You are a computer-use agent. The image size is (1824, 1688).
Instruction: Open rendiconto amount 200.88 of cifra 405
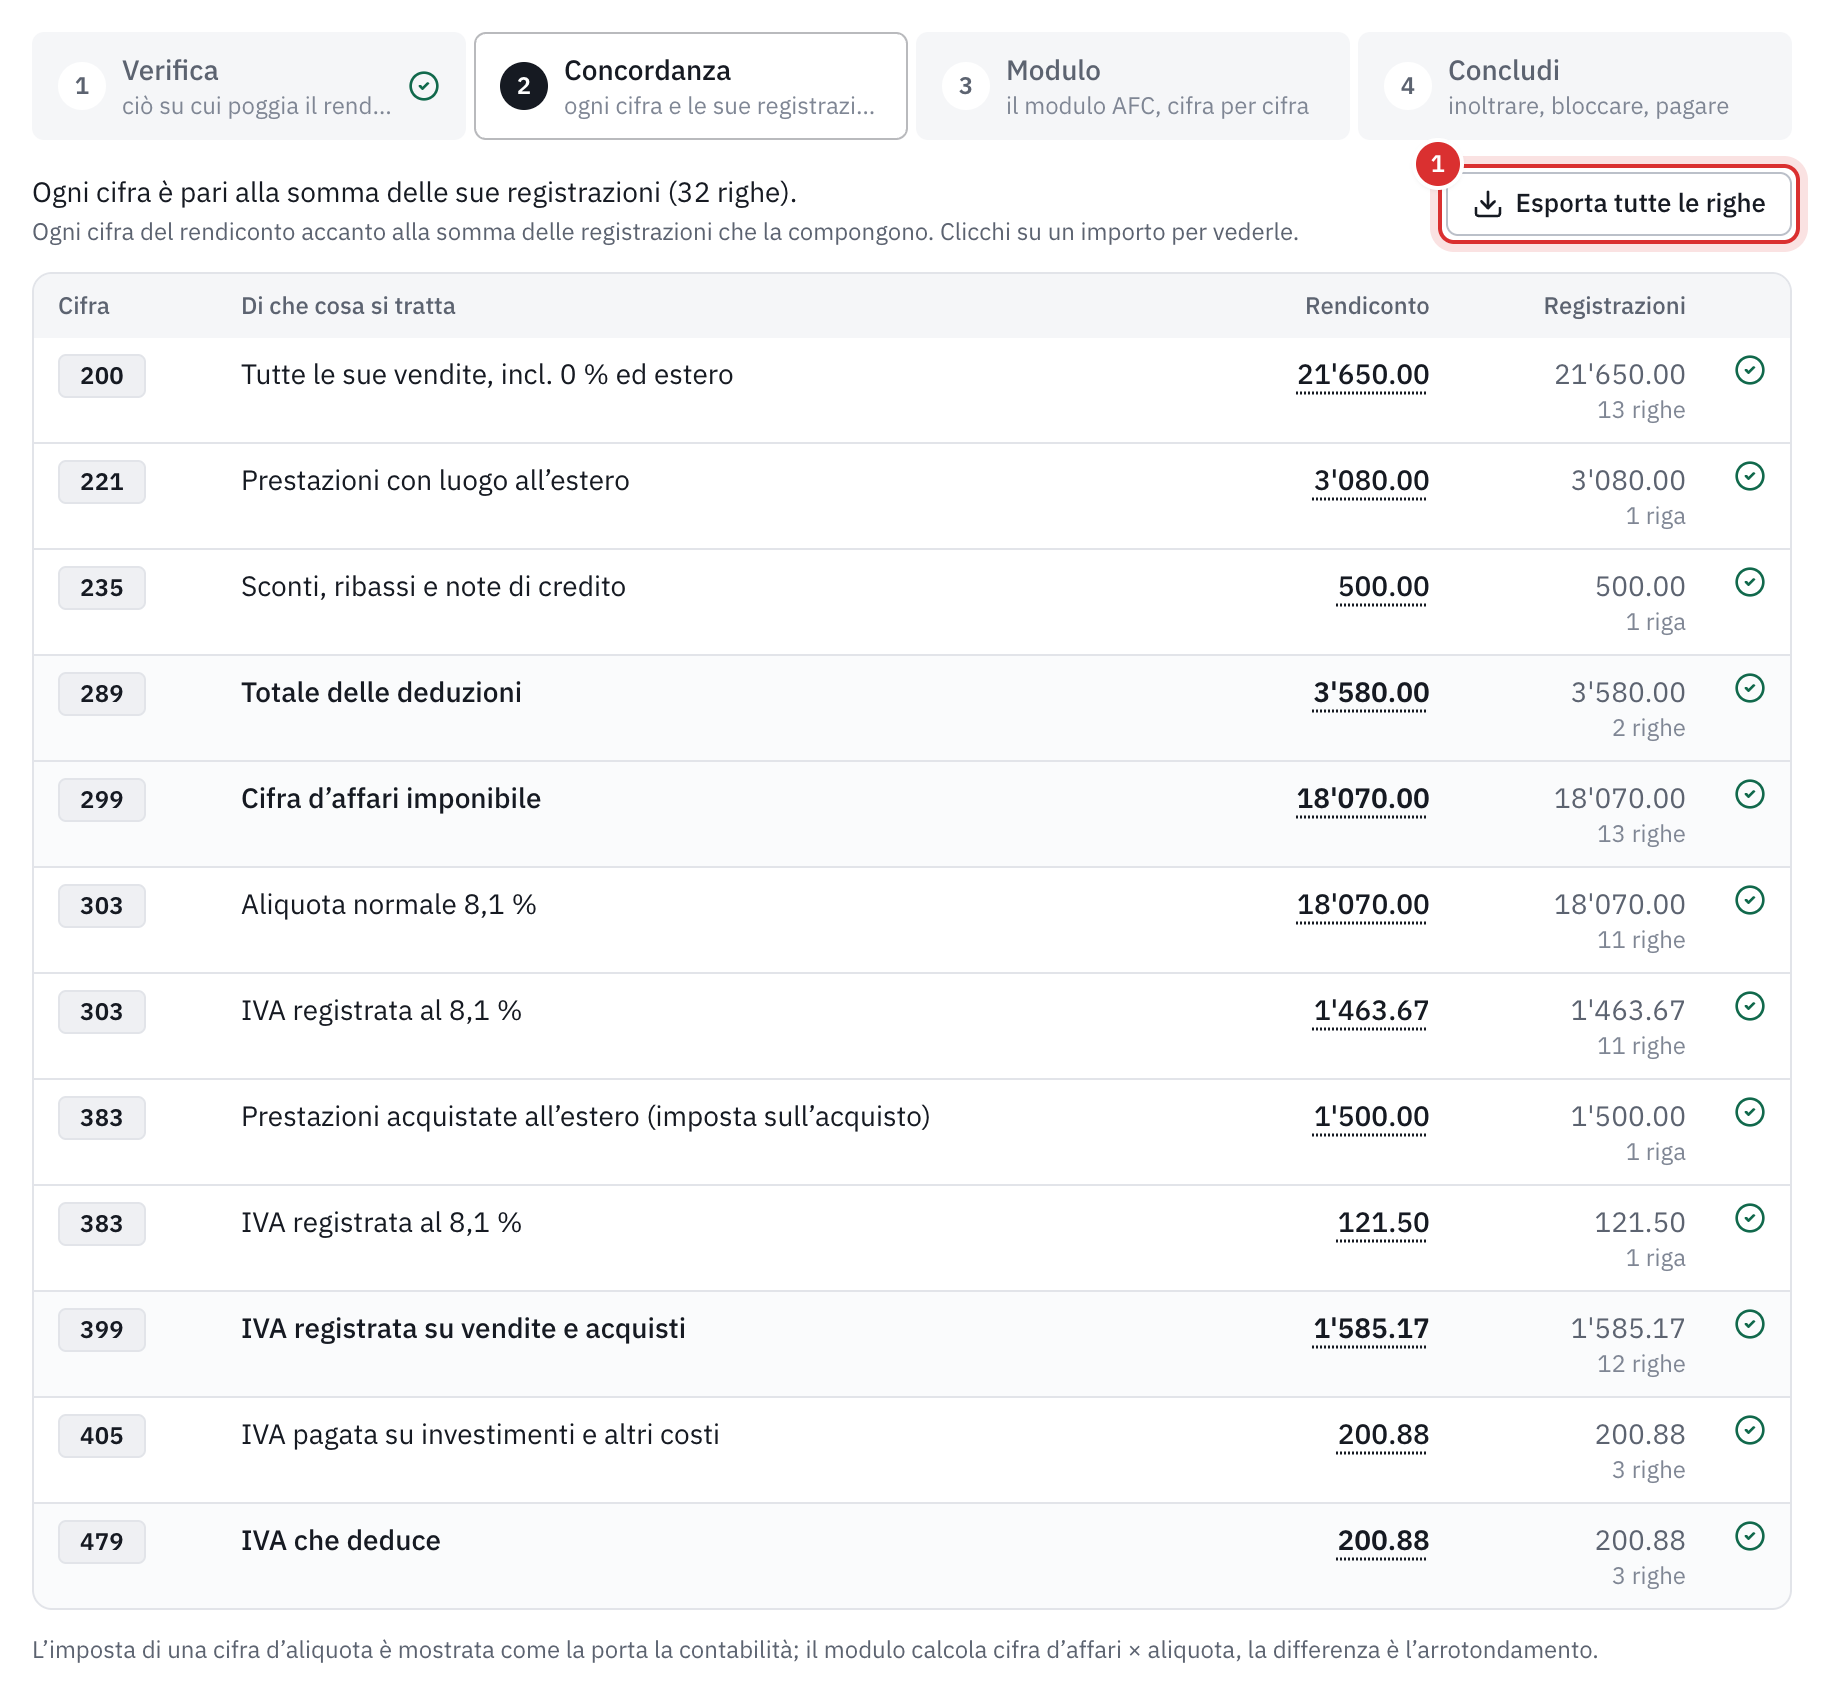[1383, 1435]
